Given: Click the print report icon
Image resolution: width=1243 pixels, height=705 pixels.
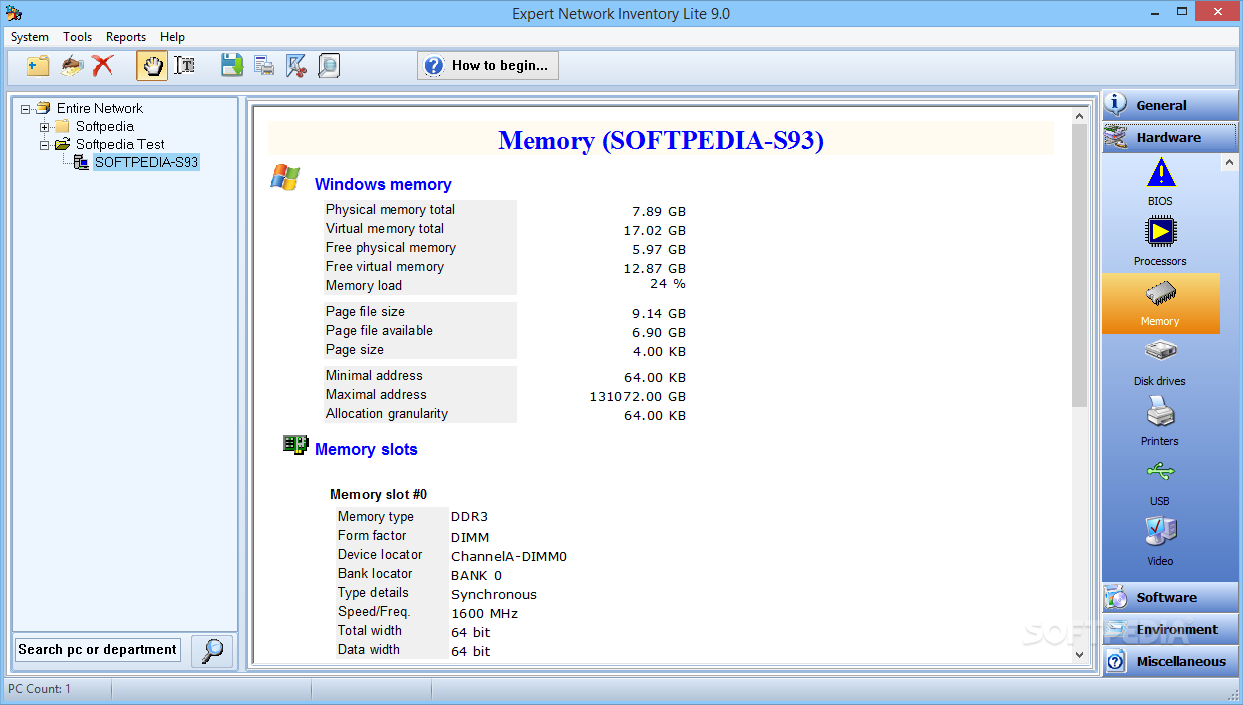Looking at the screenshot, I should (264, 66).
